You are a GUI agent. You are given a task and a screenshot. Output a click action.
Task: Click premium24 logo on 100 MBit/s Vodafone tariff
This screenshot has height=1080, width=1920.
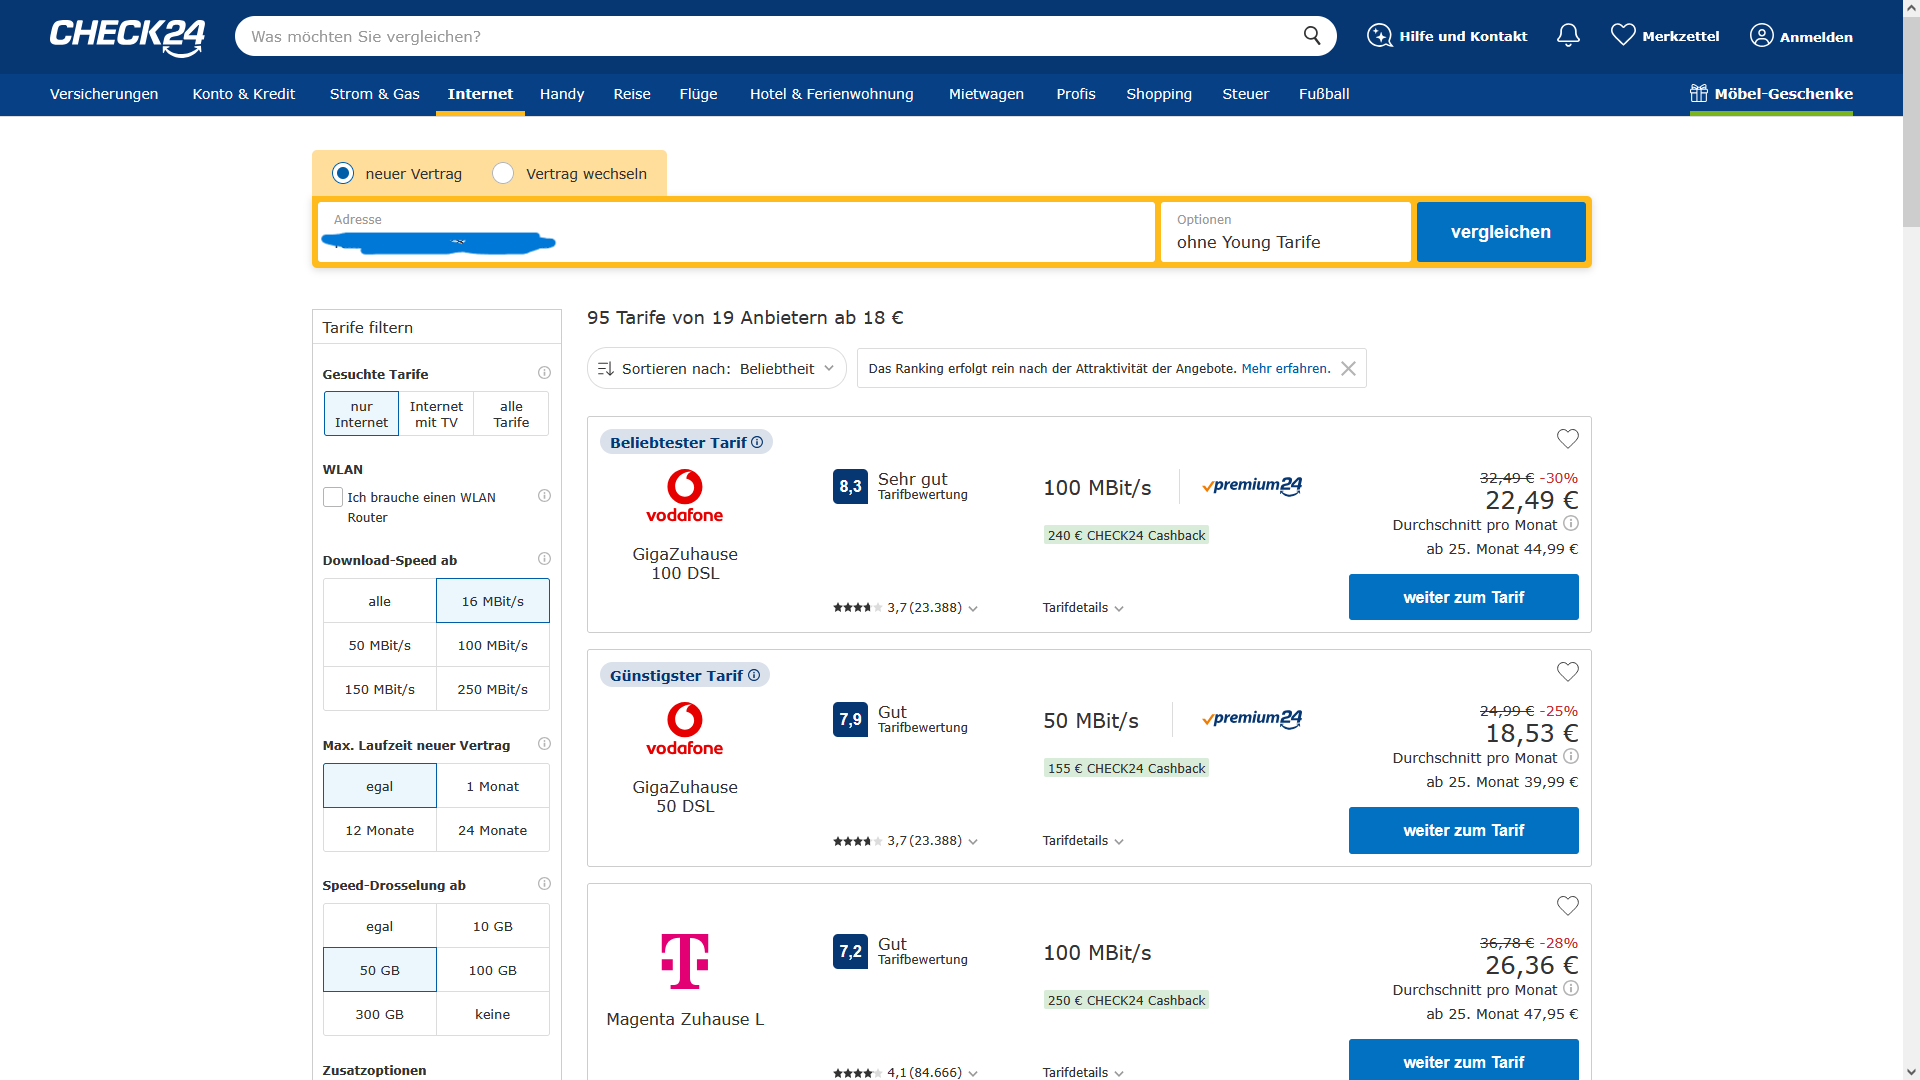(1252, 486)
